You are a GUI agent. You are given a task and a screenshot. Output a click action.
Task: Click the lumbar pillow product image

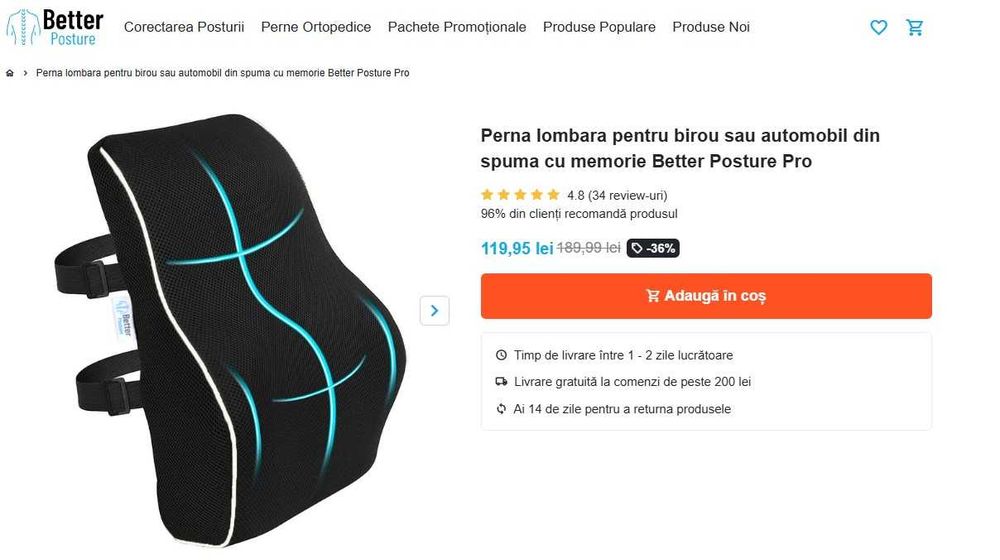pyautogui.click(x=230, y=330)
